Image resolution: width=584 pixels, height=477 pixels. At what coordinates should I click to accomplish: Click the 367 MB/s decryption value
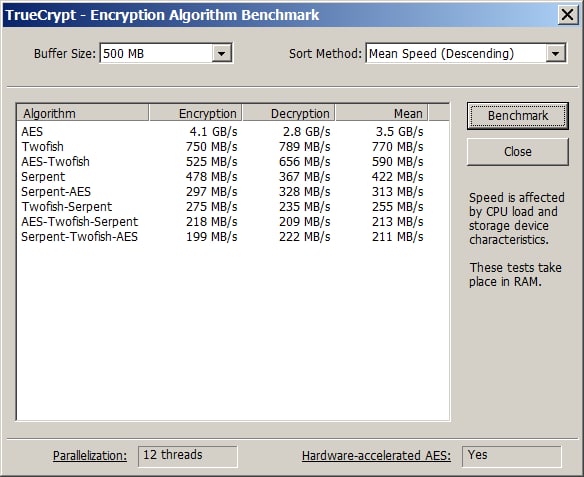[305, 177]
